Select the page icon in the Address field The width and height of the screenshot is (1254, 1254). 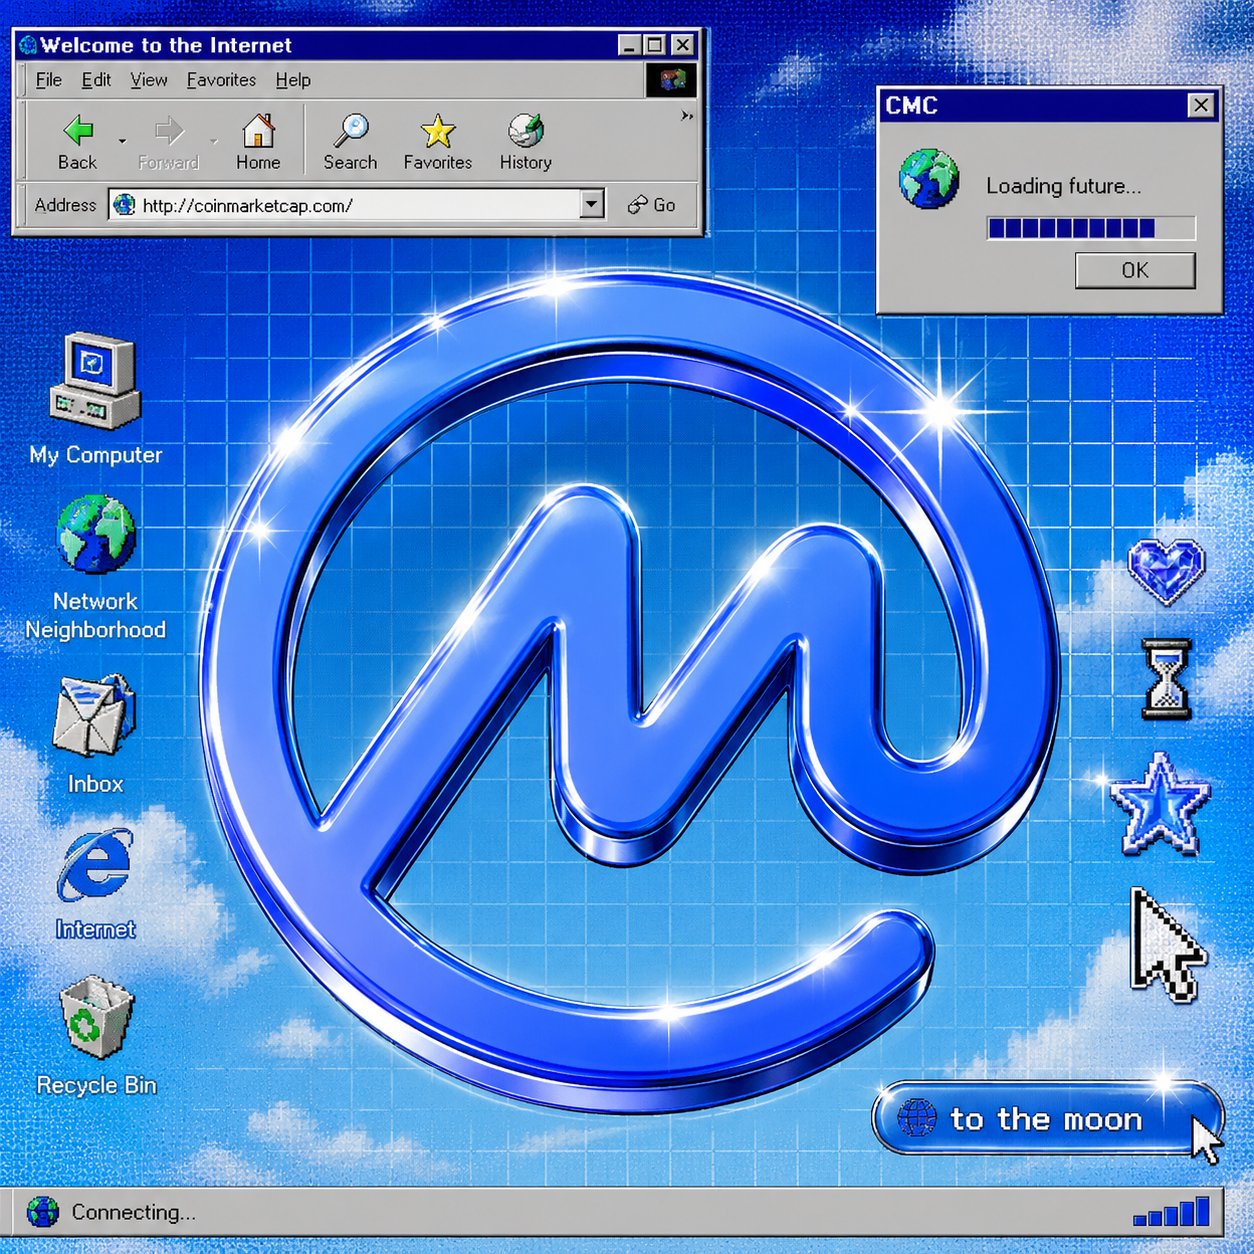(x=124, y=205)
